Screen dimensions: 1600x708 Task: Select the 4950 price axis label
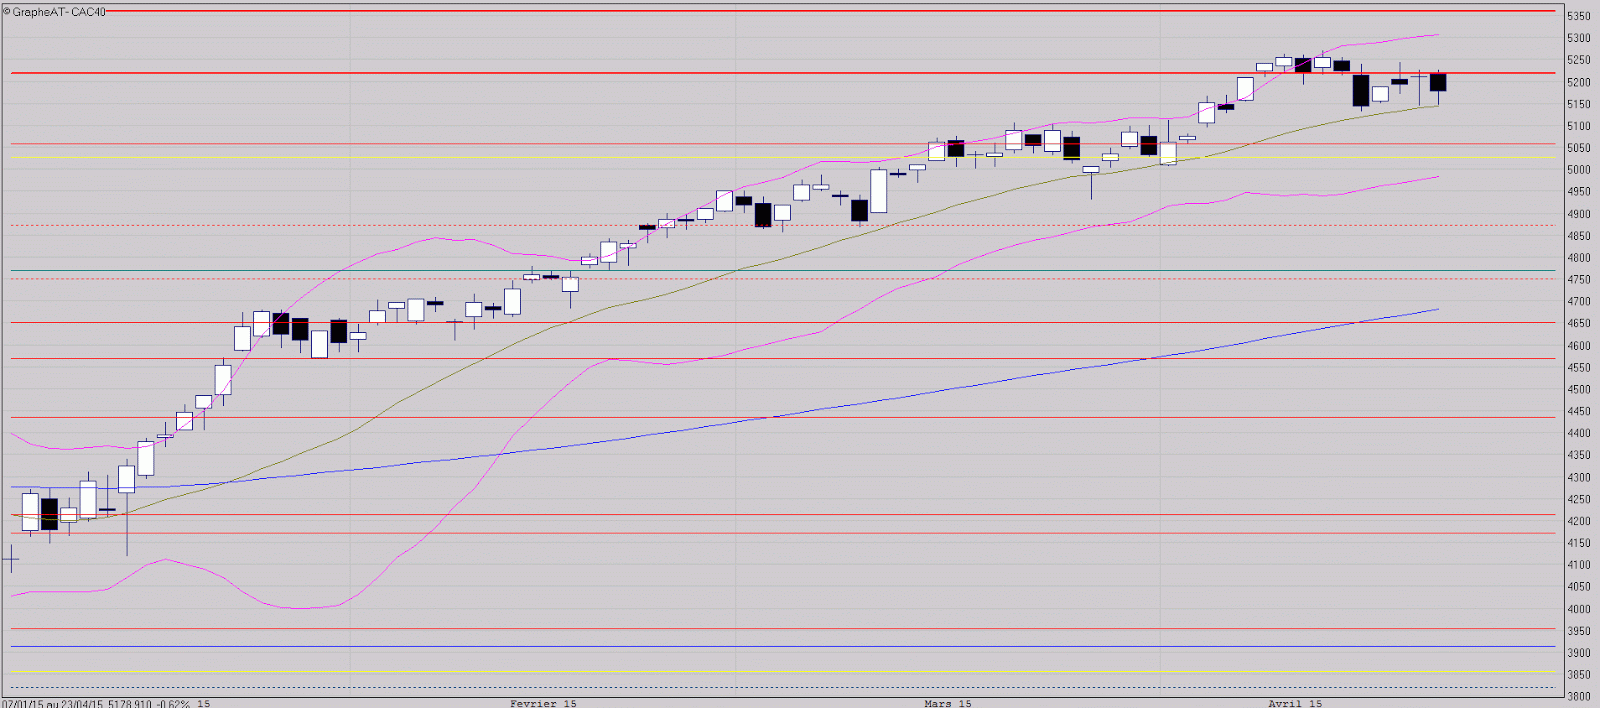coord(1579,192)
